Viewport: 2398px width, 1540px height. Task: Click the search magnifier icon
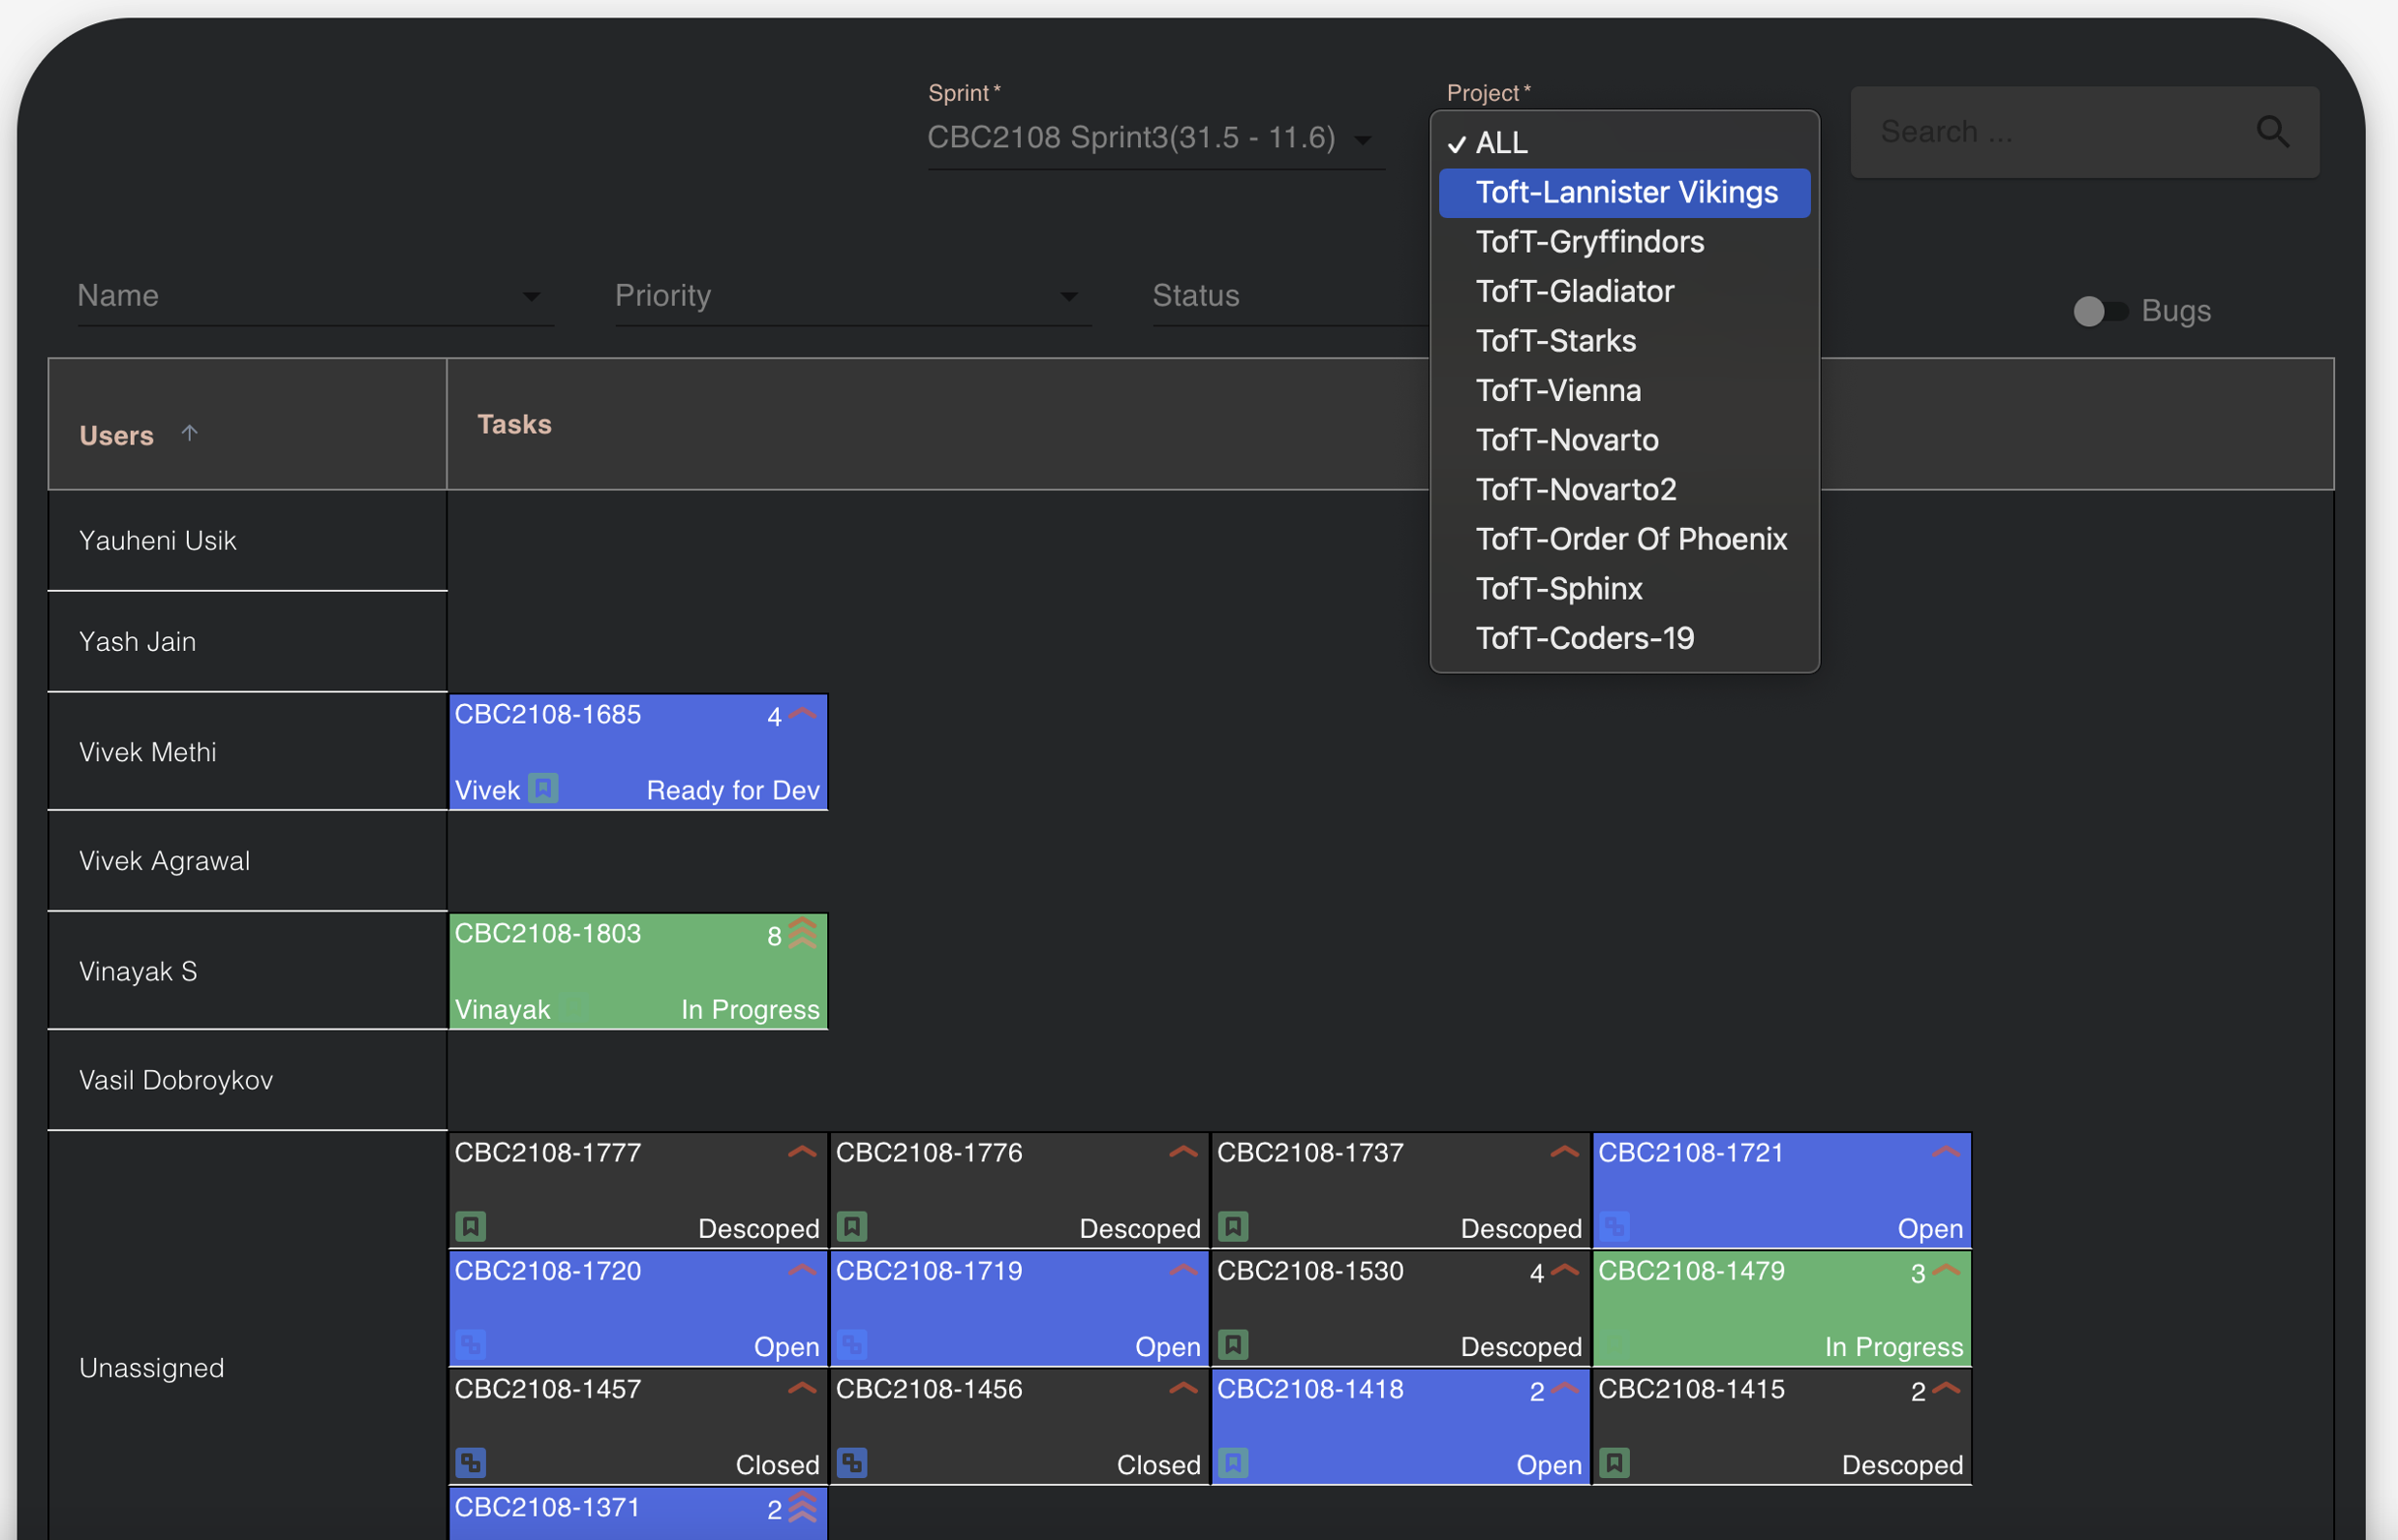pyautogui.click(x=2273, y=131)
